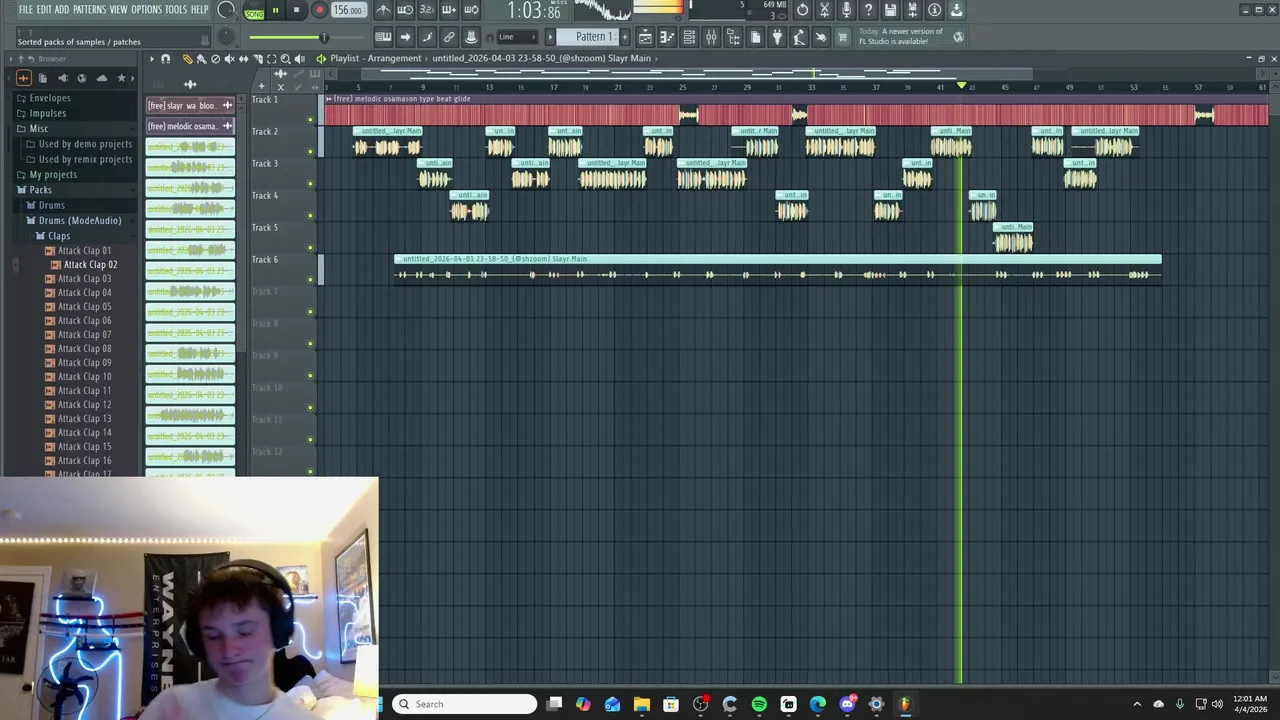The width and height of the screenshot is (1280, 720).
Task: Open the channel rack icon
Action: [689, 37]
